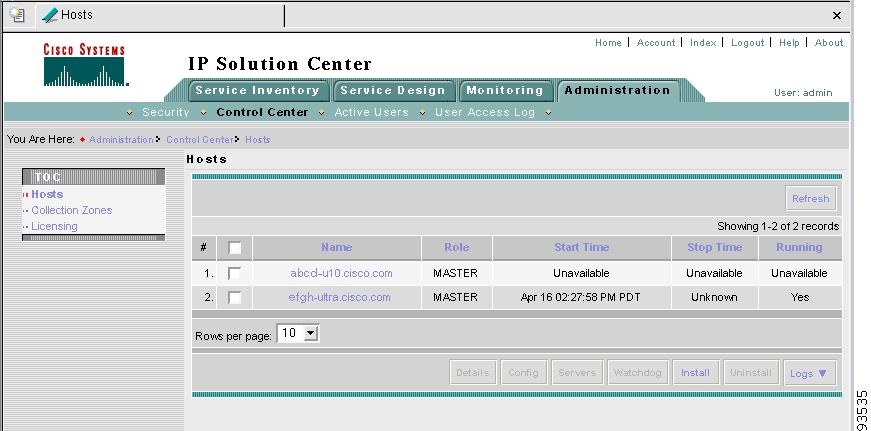Viewport: 871px width, 431px height.
Task: Click Hosts in the breadcrumb
Action: 257,140
